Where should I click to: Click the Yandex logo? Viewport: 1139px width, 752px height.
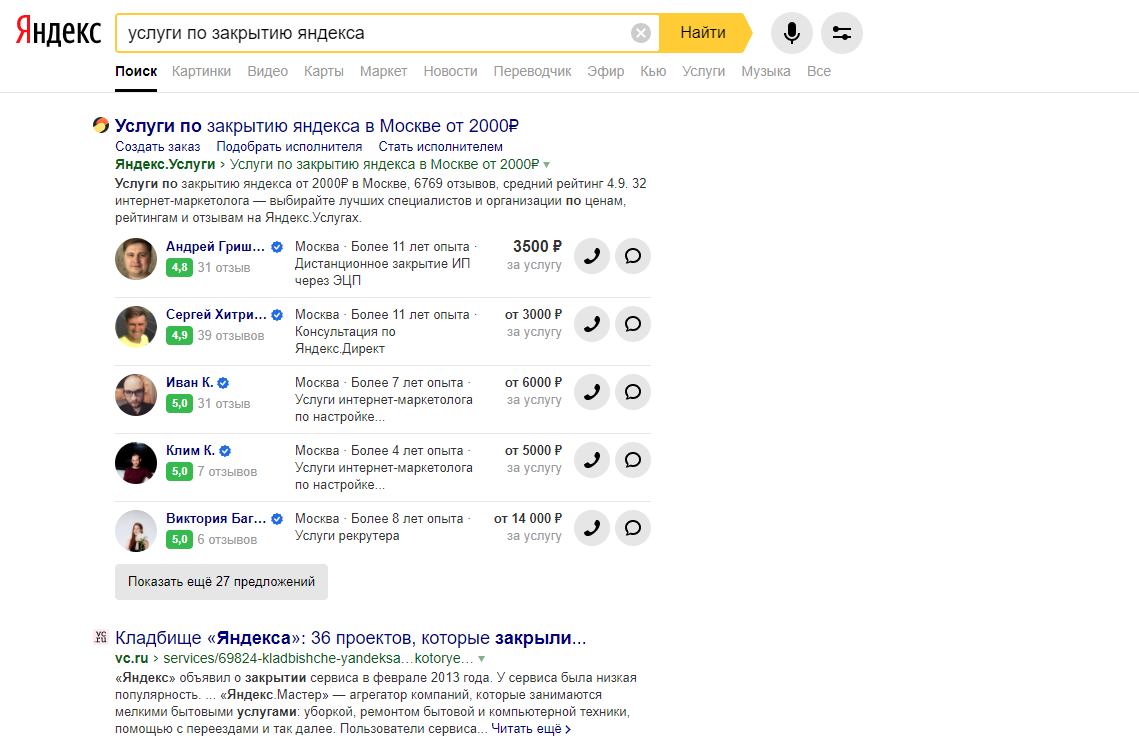58,31
